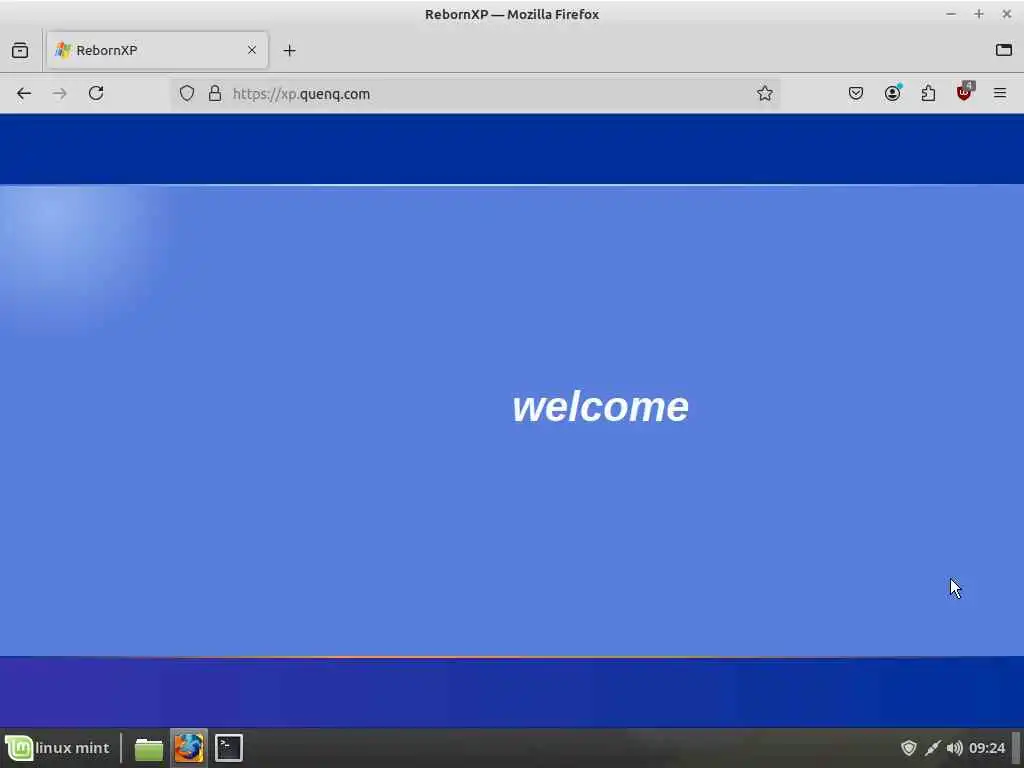1024x768 pixels.
Task: Minimize the Firefox window
Action: click(951, 14)
